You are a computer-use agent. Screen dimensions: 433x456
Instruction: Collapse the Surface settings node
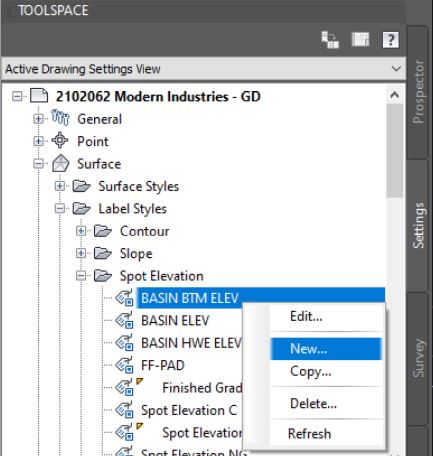pyautogui.click(x=38, y=164)
